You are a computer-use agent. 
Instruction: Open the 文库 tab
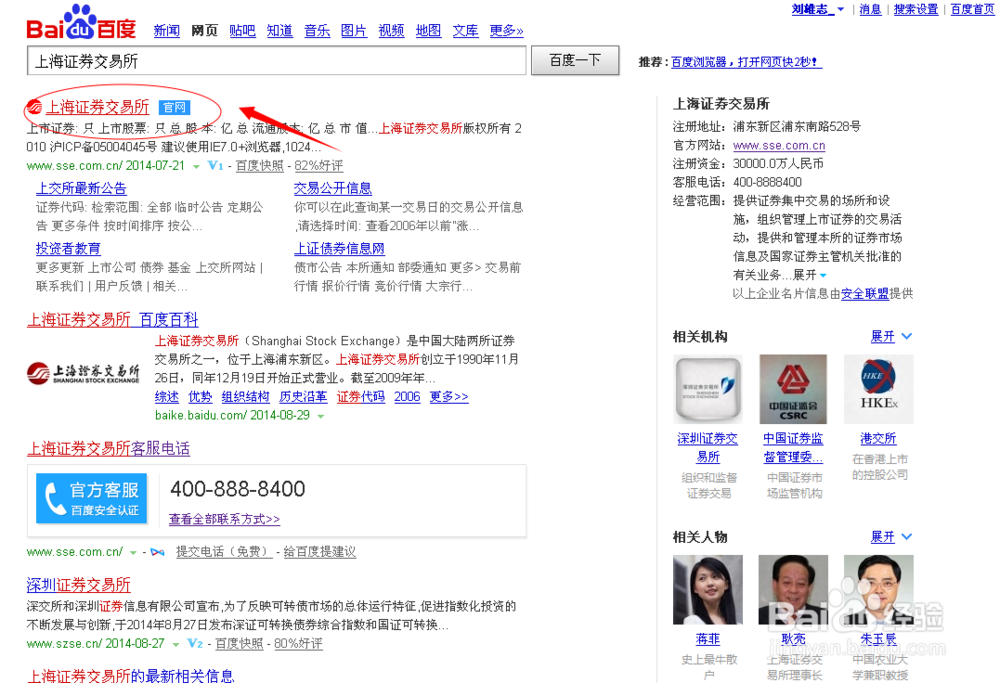click(x=466, y=31)
